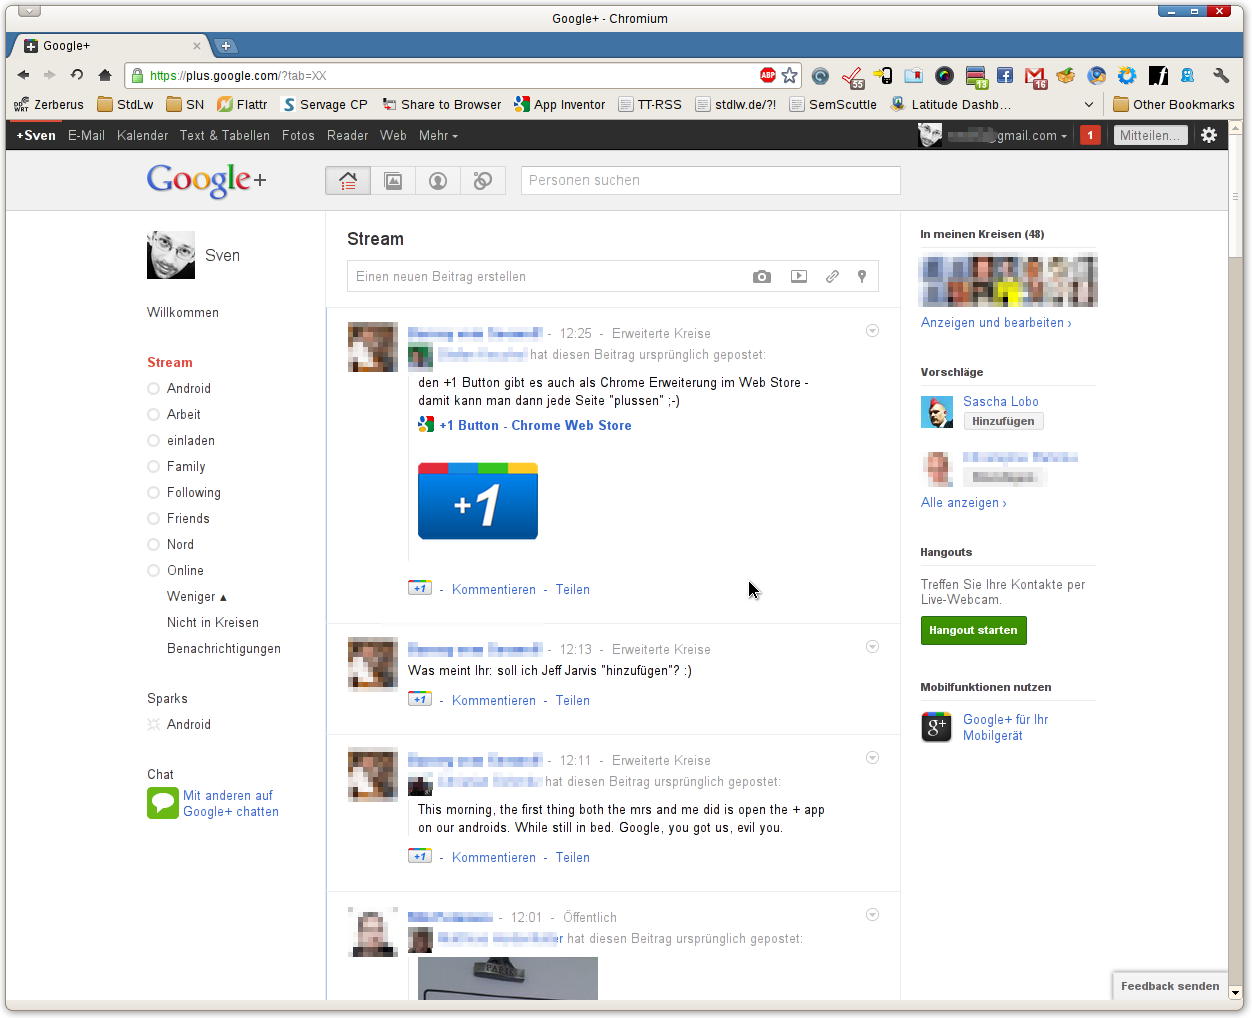The width and height of the screenshot is (1252, 1018).
Task: Bookmark this page with the star icon
Action: [x=790, y=75]
